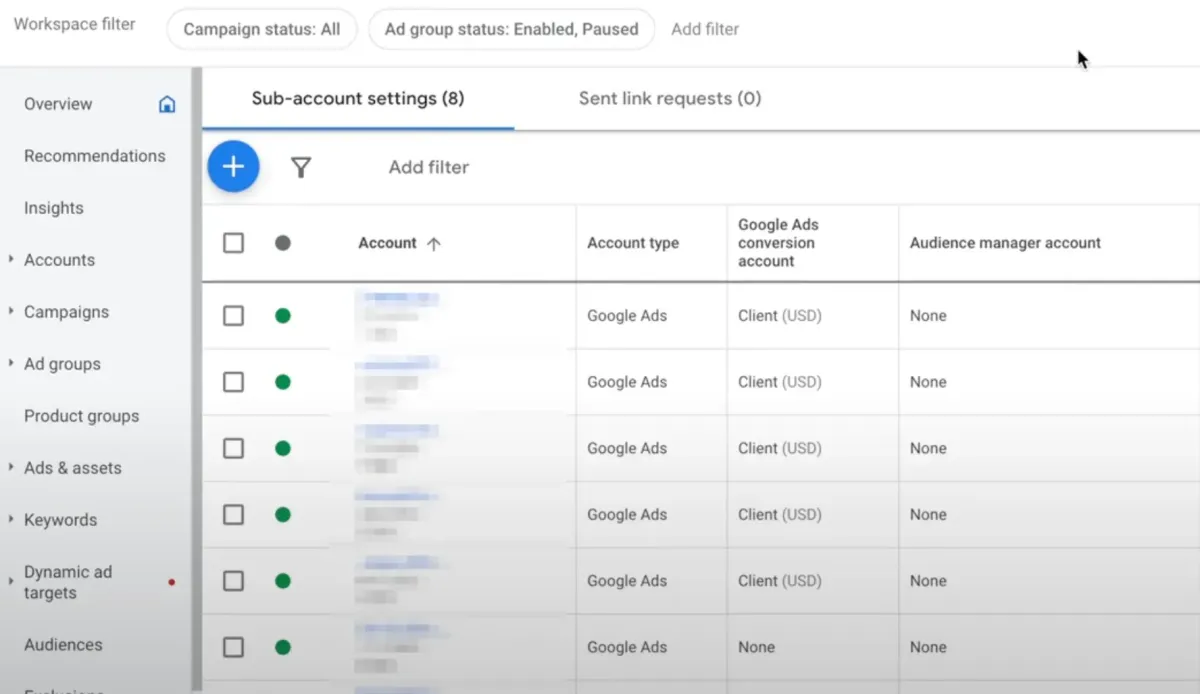Click Ad group status: Enabled, Paused chip

click(511, 29)
